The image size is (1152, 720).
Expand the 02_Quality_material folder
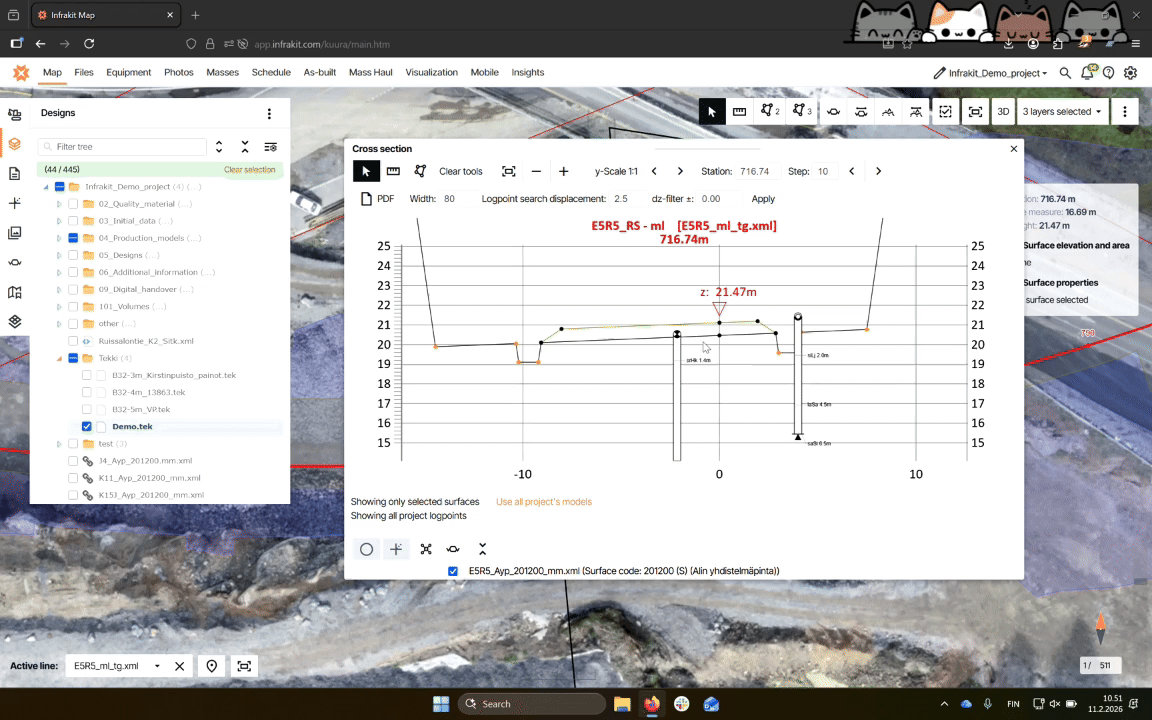point(60,204)
